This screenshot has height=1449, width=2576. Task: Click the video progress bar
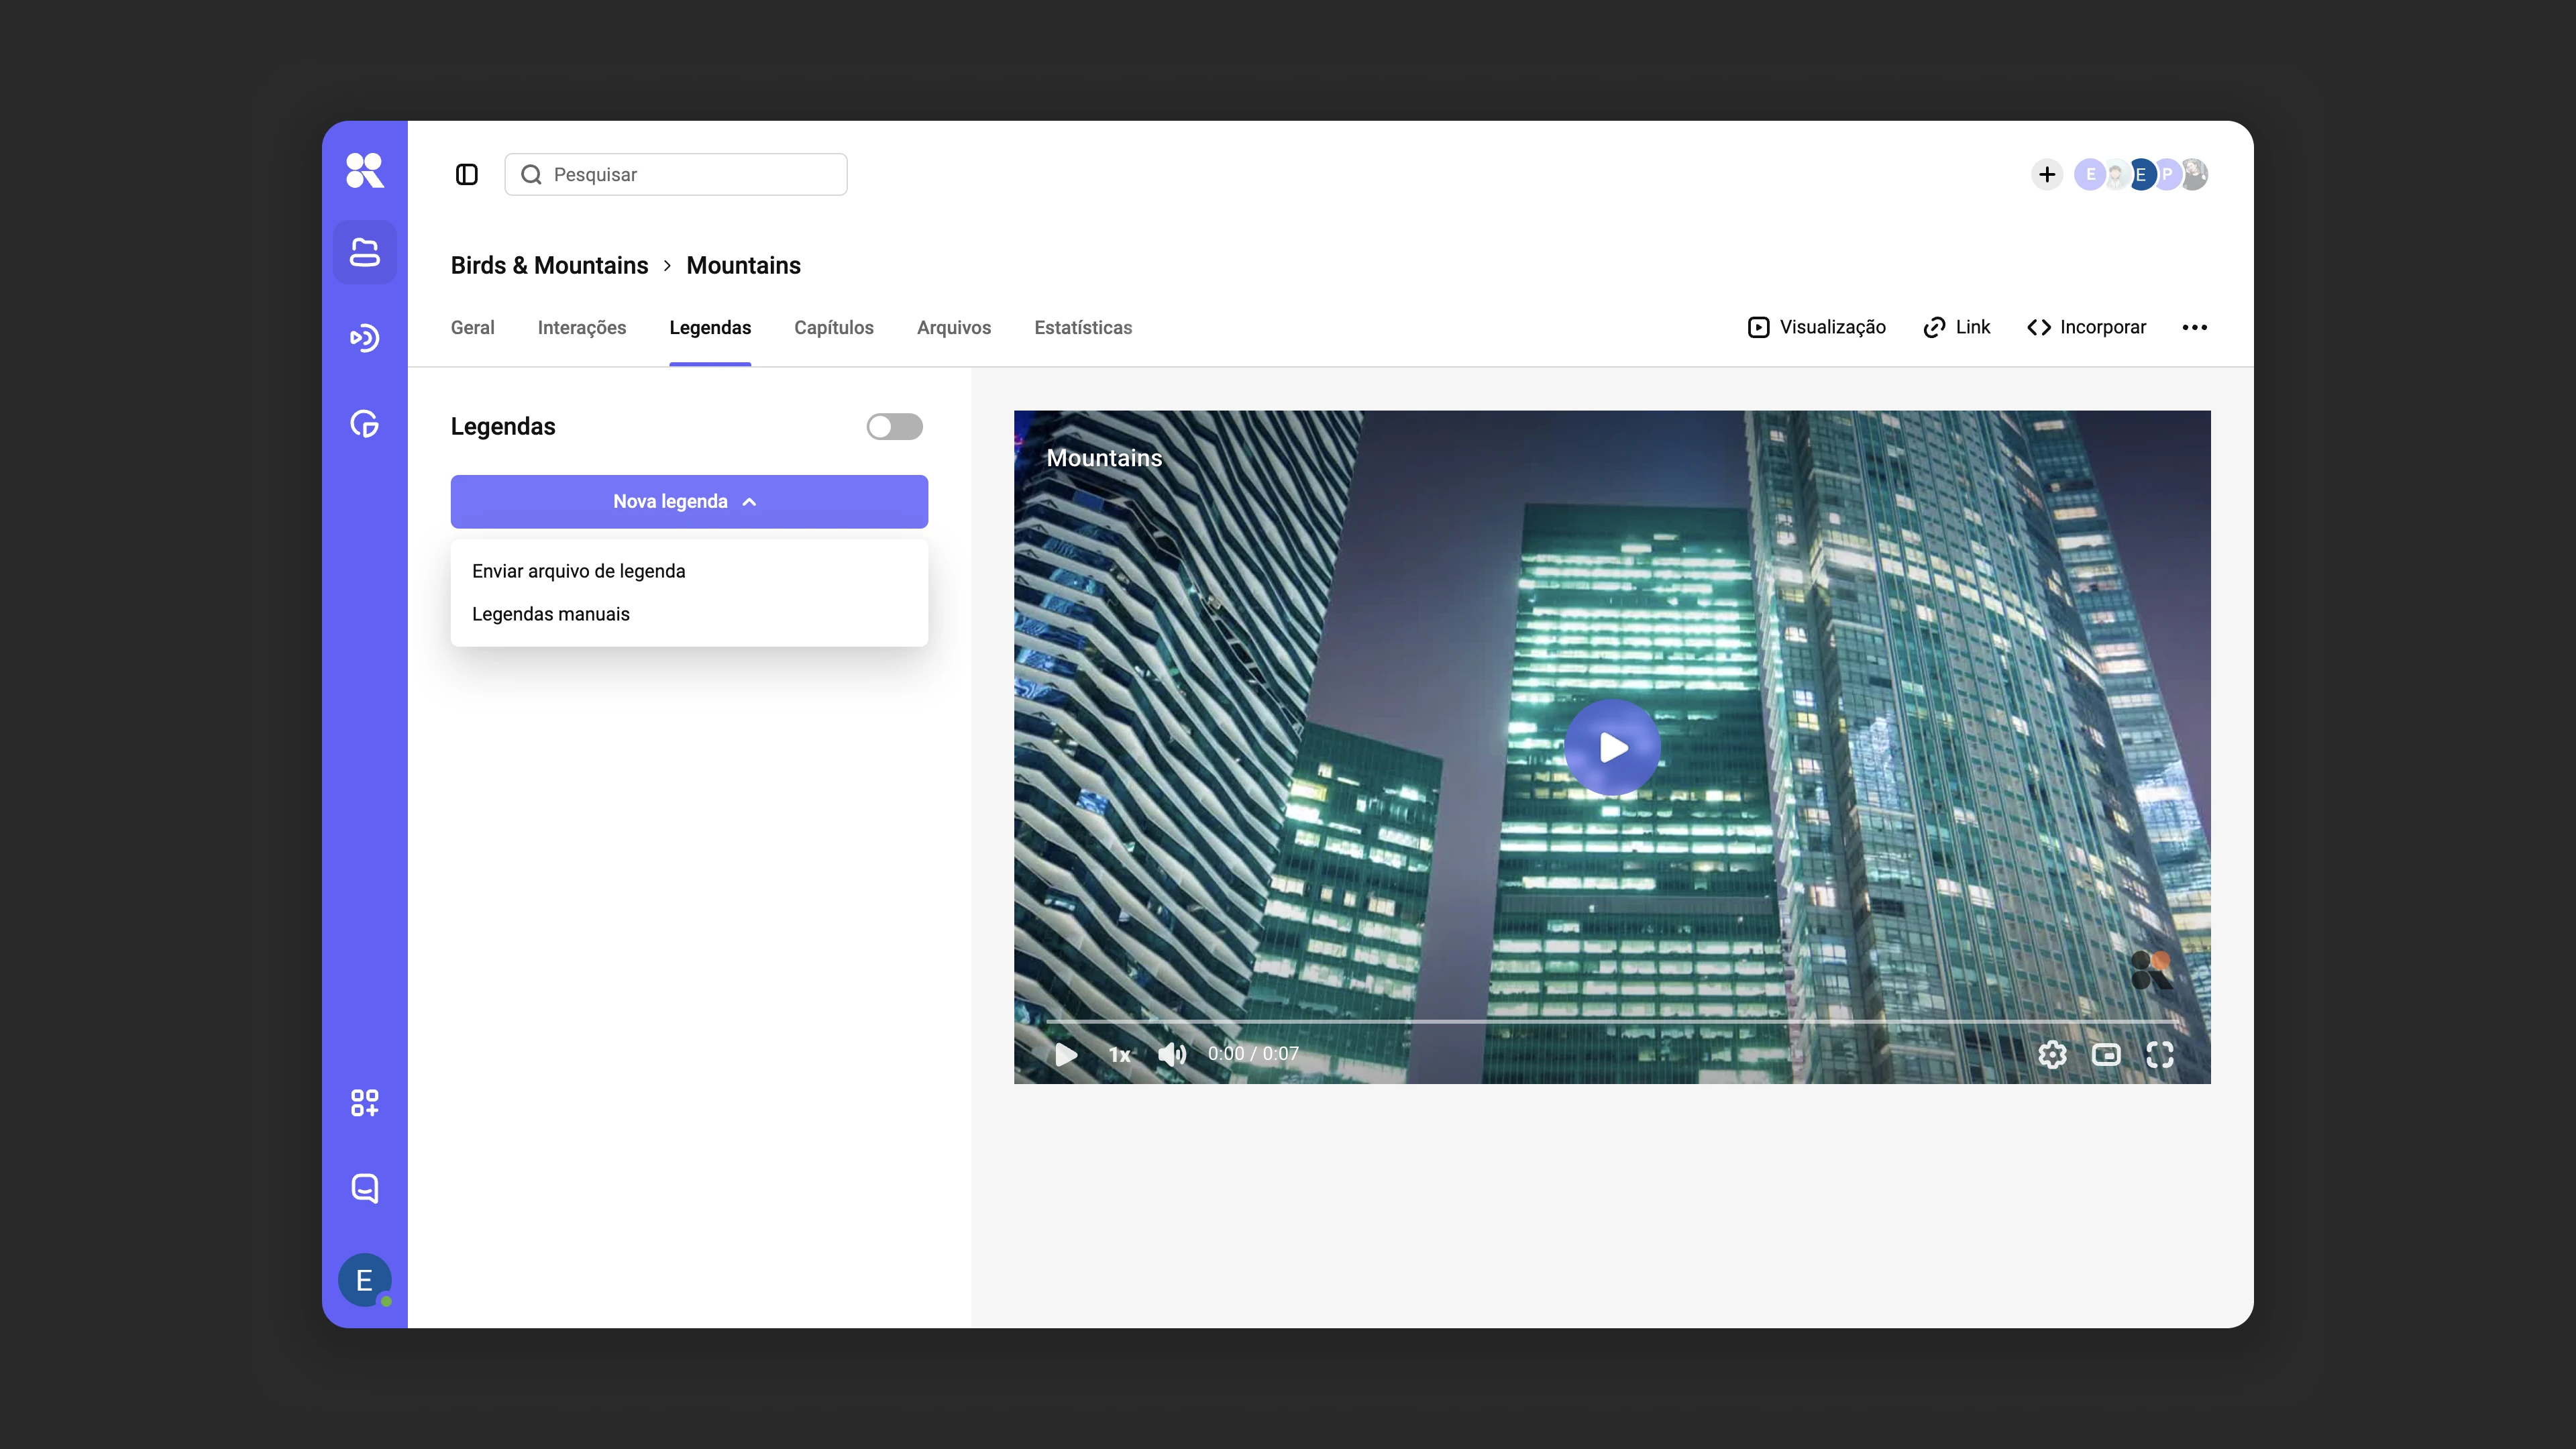[1611, 1021]
